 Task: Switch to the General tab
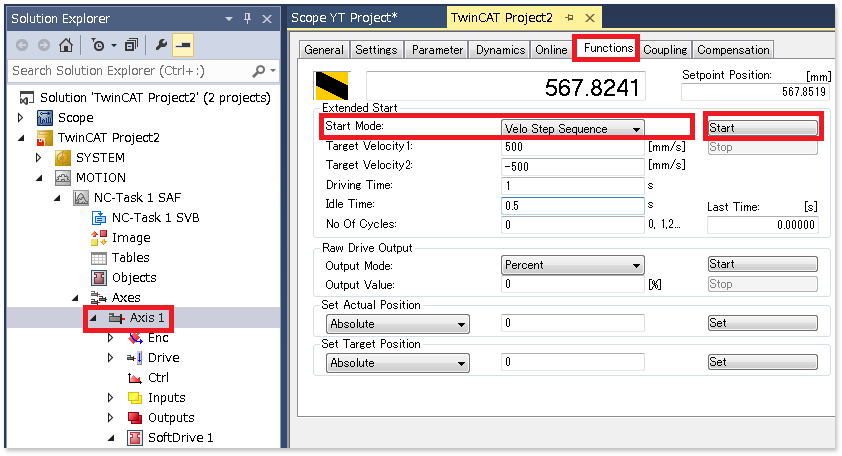pos(324,50)
